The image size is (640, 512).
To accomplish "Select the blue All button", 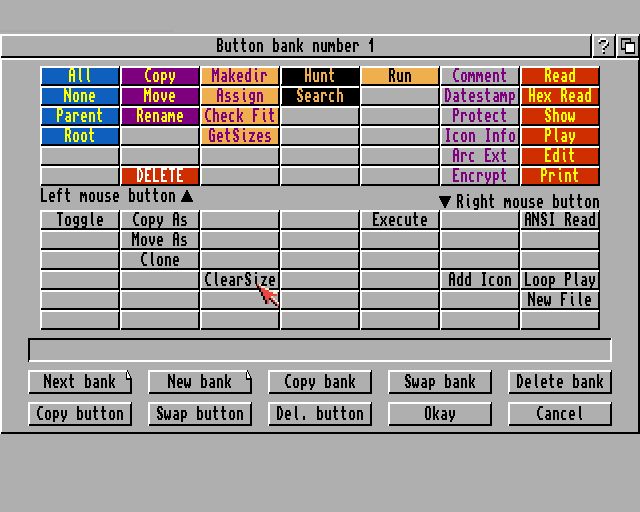I will [x=80, y=76].
